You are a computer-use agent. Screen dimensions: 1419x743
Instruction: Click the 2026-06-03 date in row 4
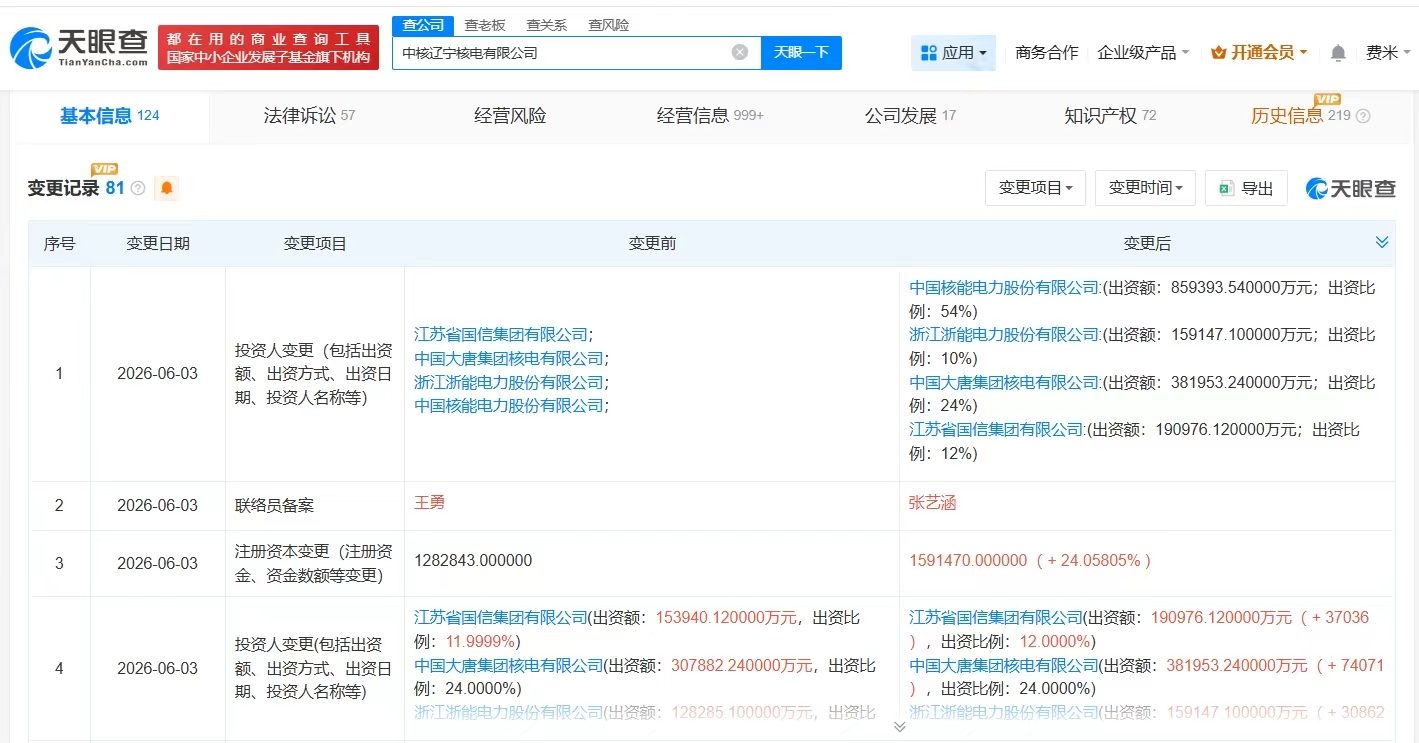tap(158, 668)
